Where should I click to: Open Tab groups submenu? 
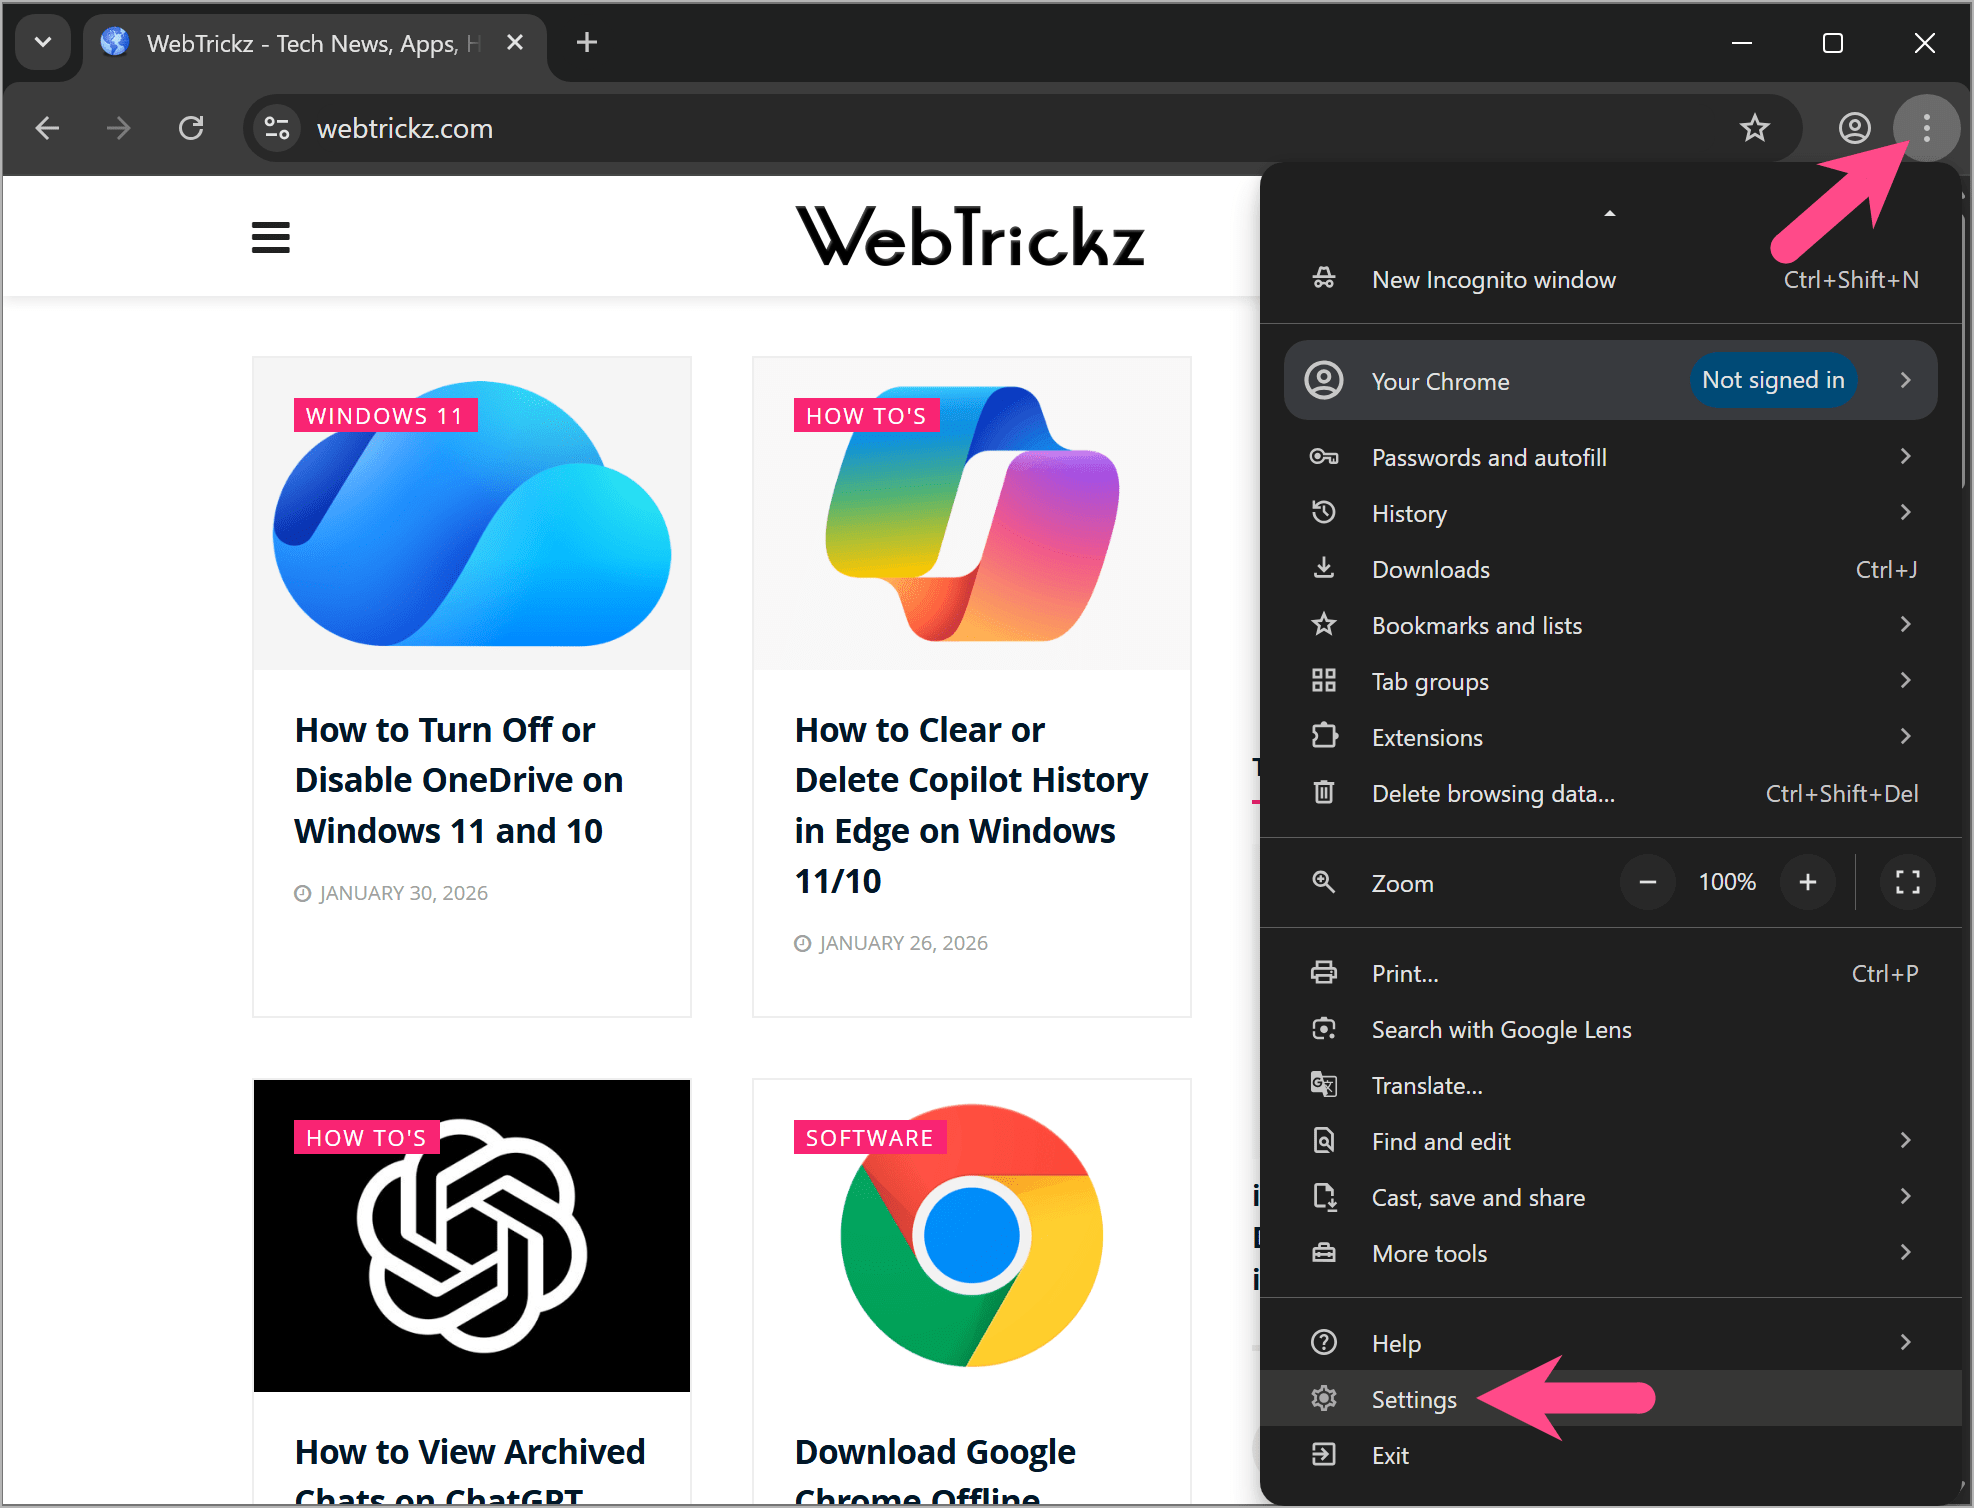(x=1610, y=681)
